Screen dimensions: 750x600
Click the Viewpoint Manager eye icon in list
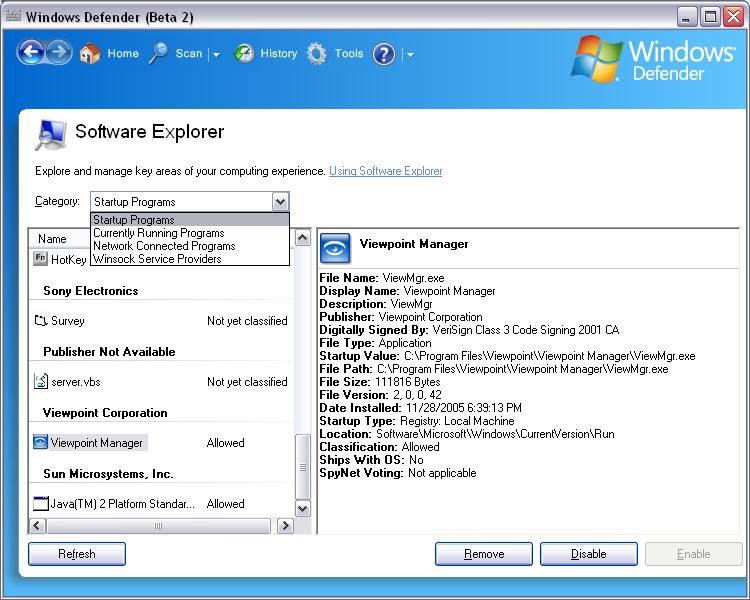click(x=40, y=442)
